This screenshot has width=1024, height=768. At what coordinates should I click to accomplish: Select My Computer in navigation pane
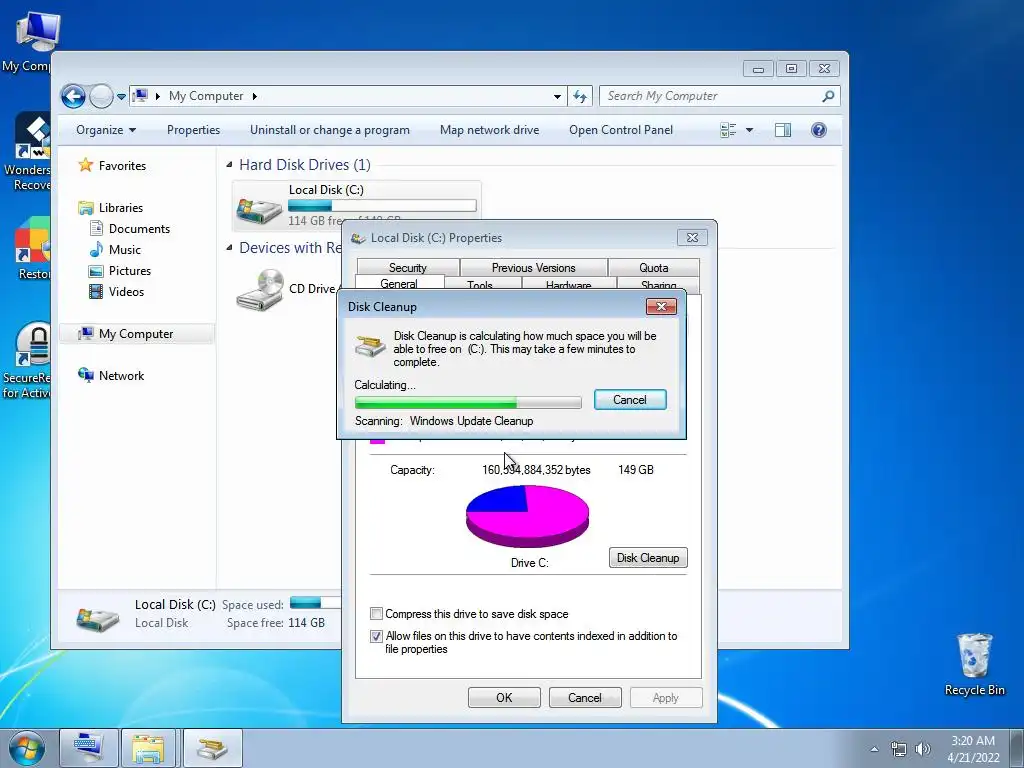pyautogui.click(x=136, y=334)
